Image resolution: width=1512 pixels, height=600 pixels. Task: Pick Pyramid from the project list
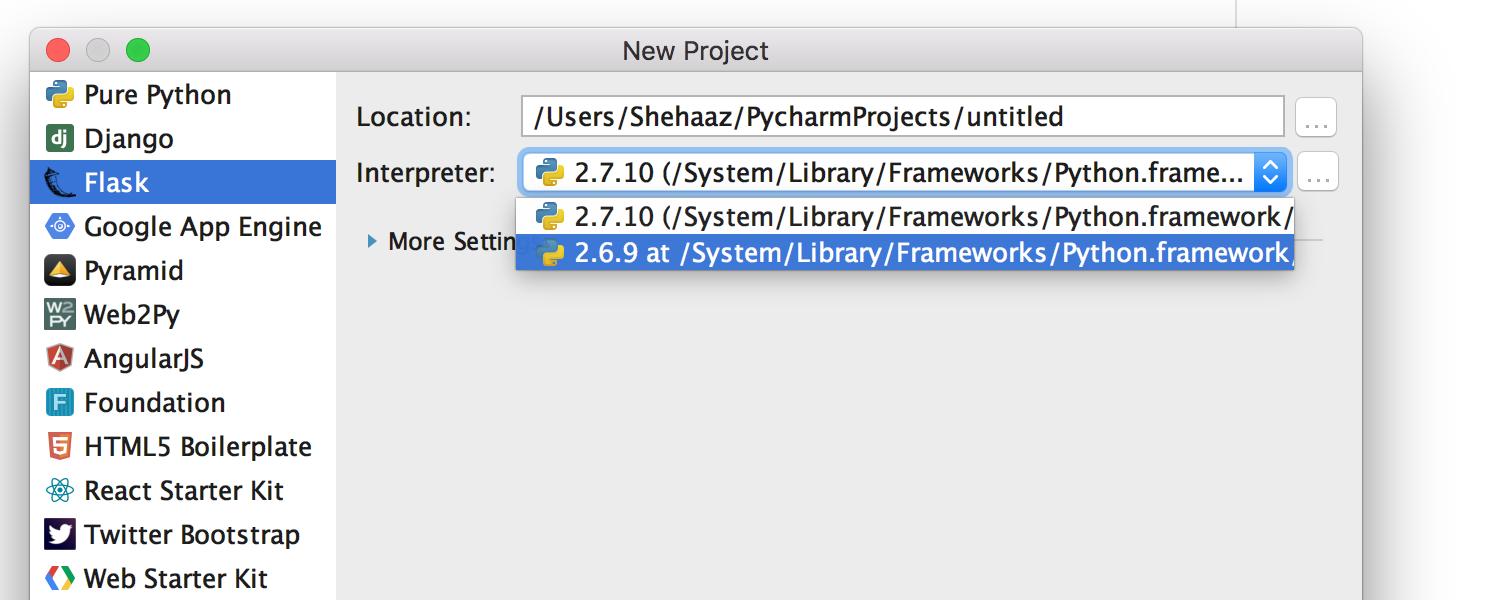tap(183, 271)
